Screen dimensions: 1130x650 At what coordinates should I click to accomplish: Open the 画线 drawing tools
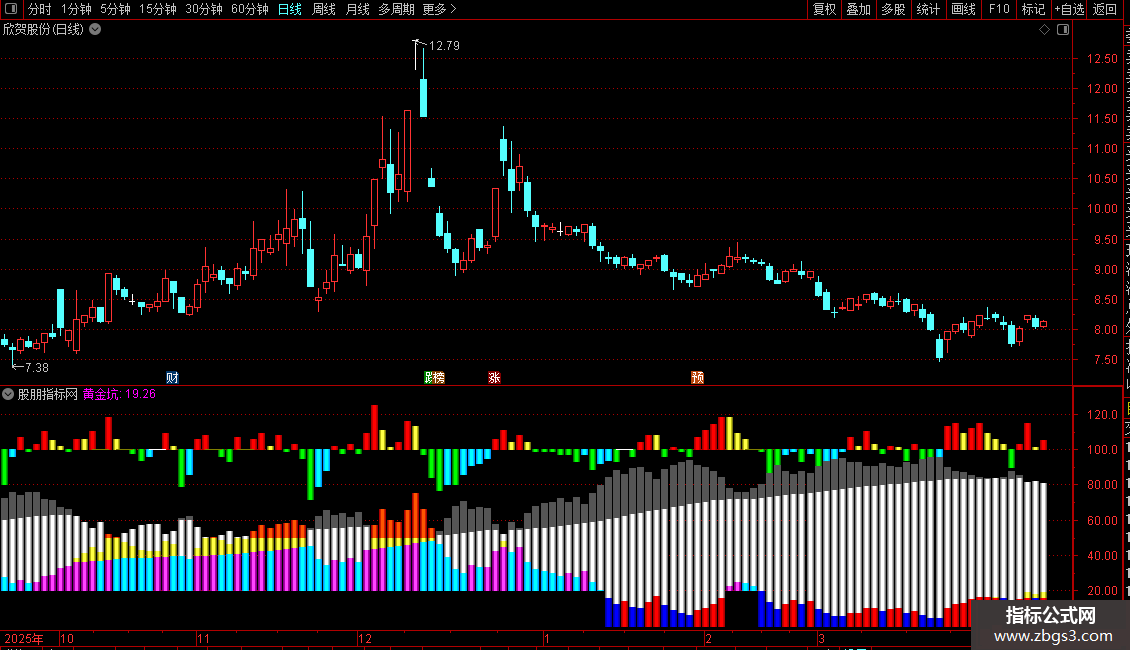pos(964,9)
